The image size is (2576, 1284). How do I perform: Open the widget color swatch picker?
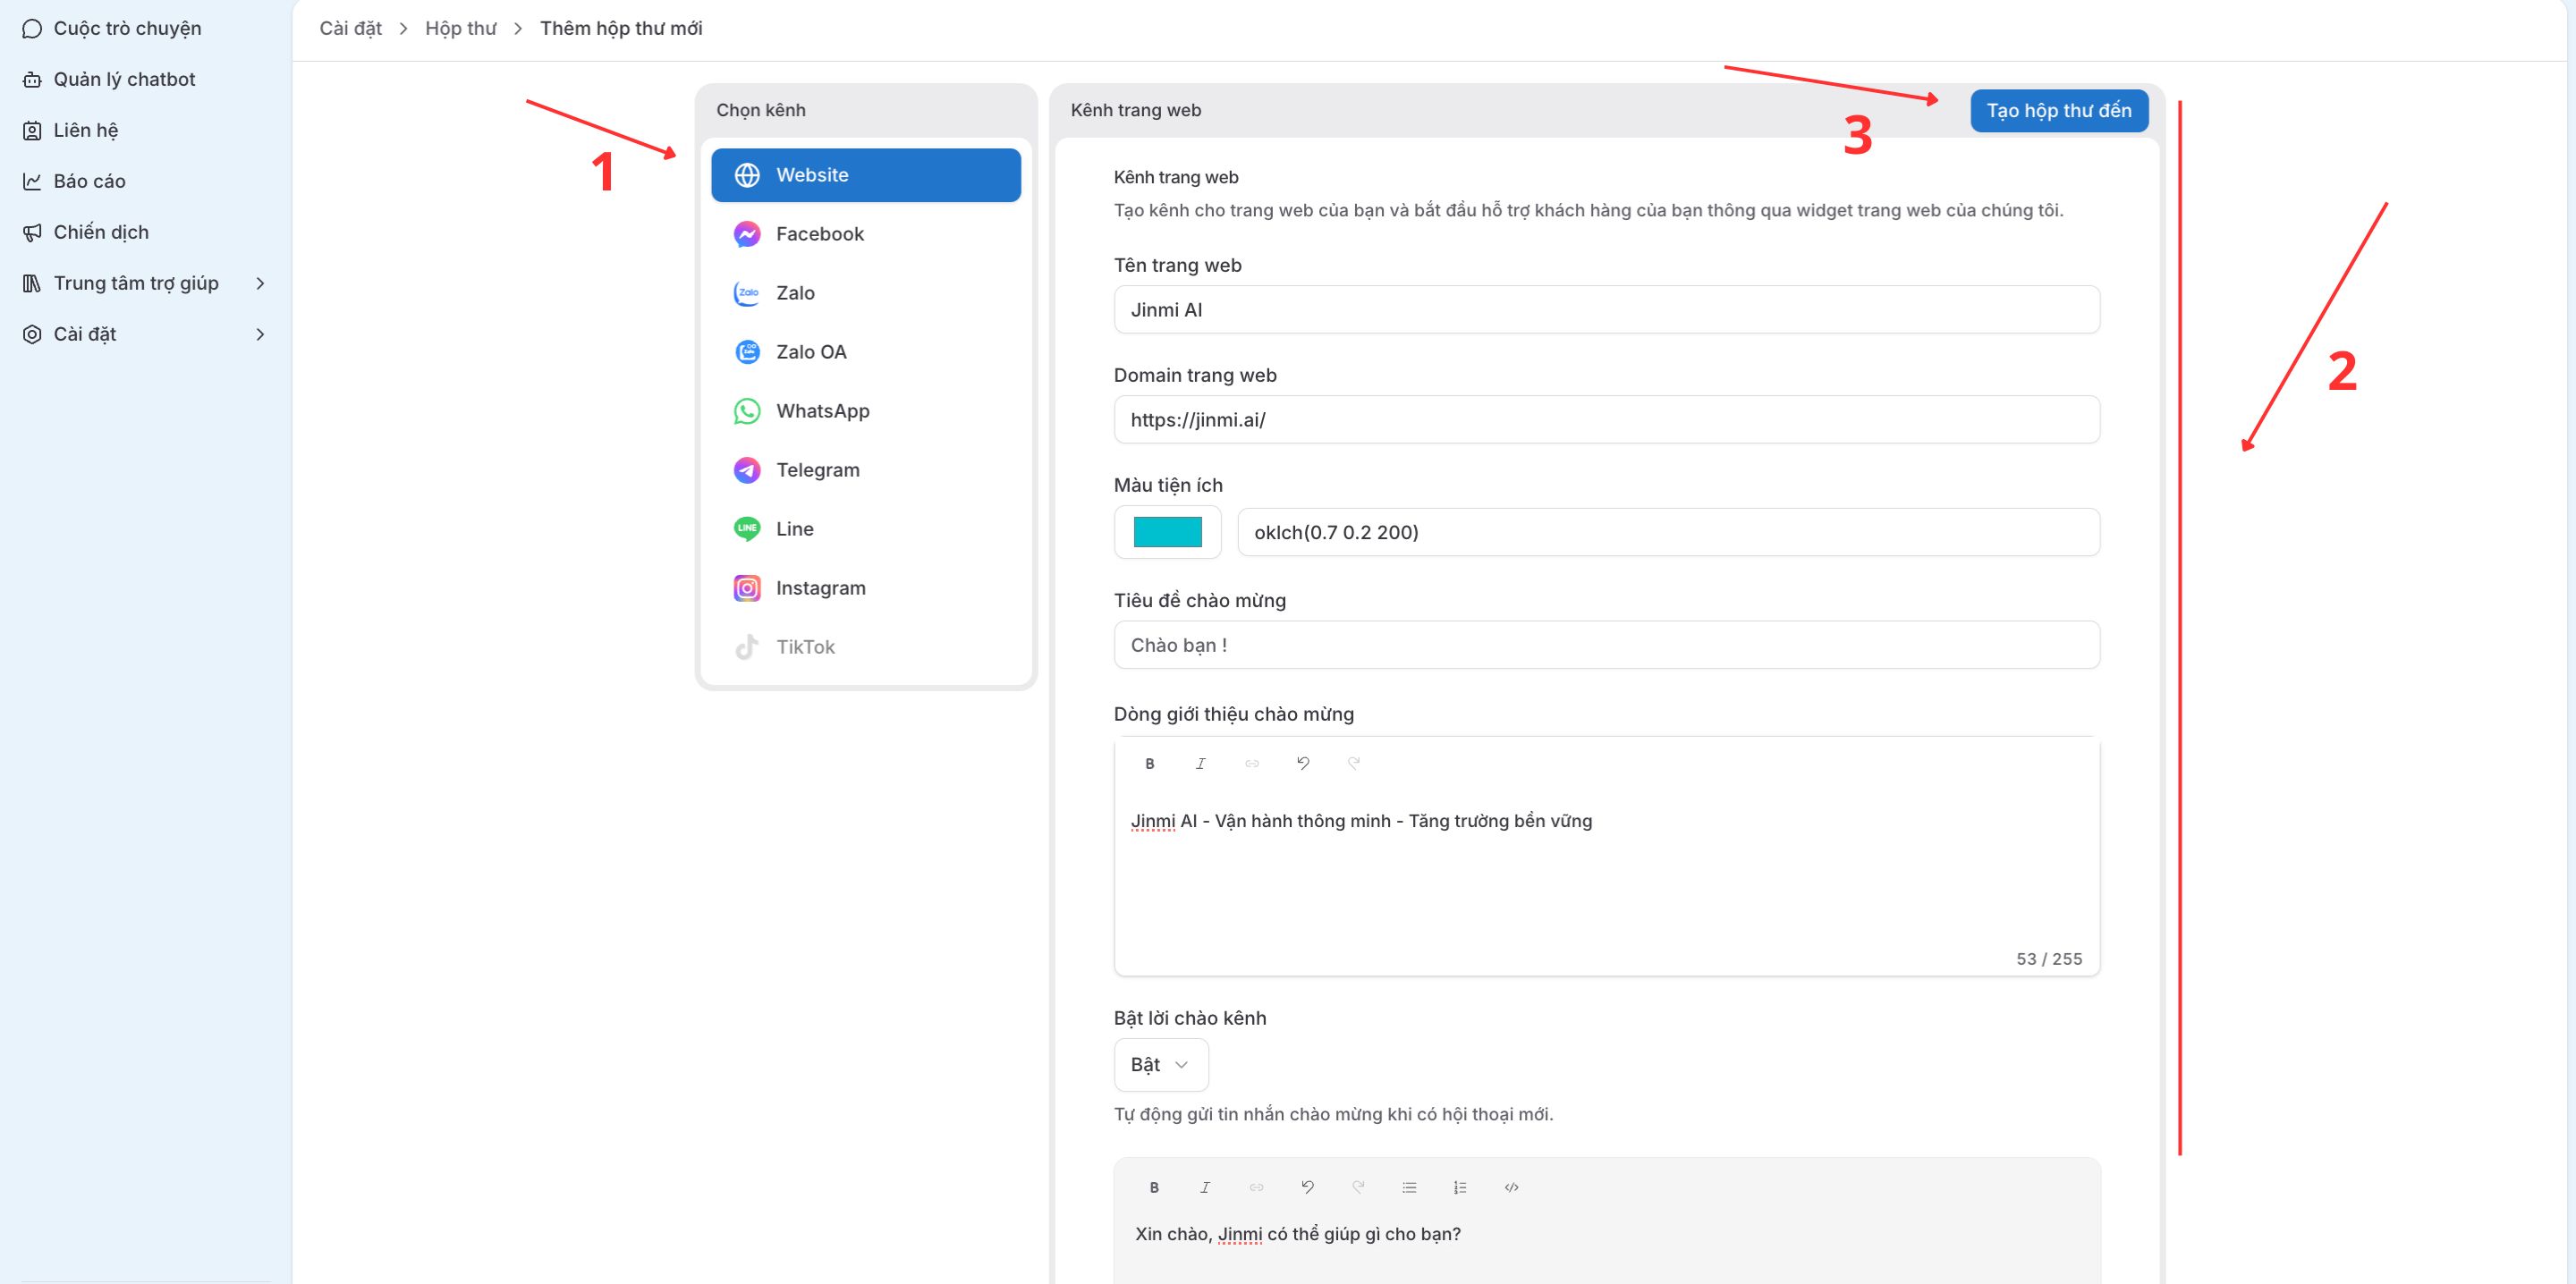tap(1167, 532)
